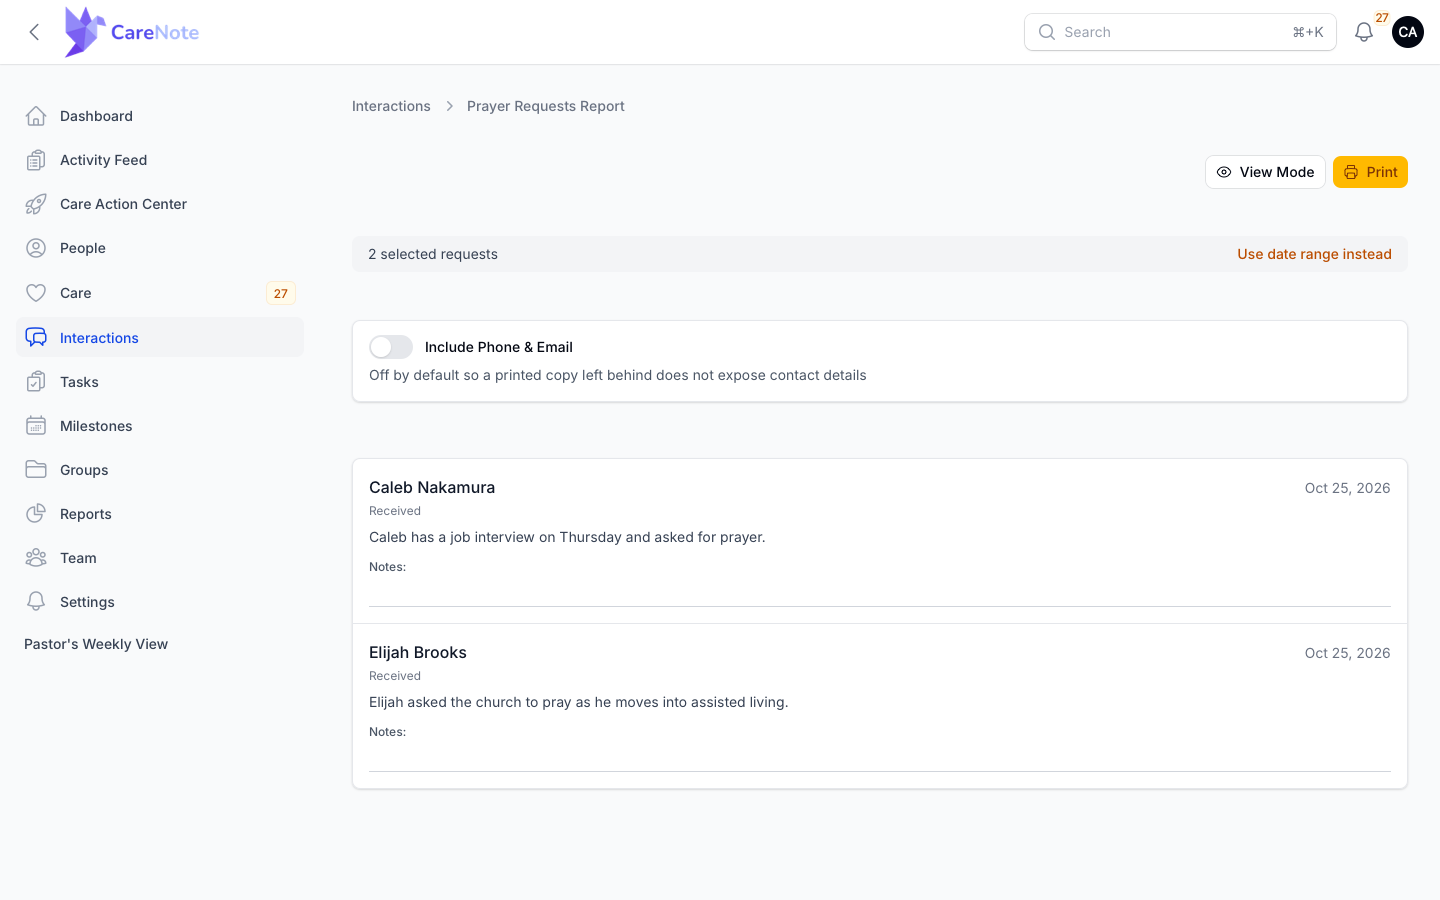Open the Team menu label
1440x900 pixels.
78,558
